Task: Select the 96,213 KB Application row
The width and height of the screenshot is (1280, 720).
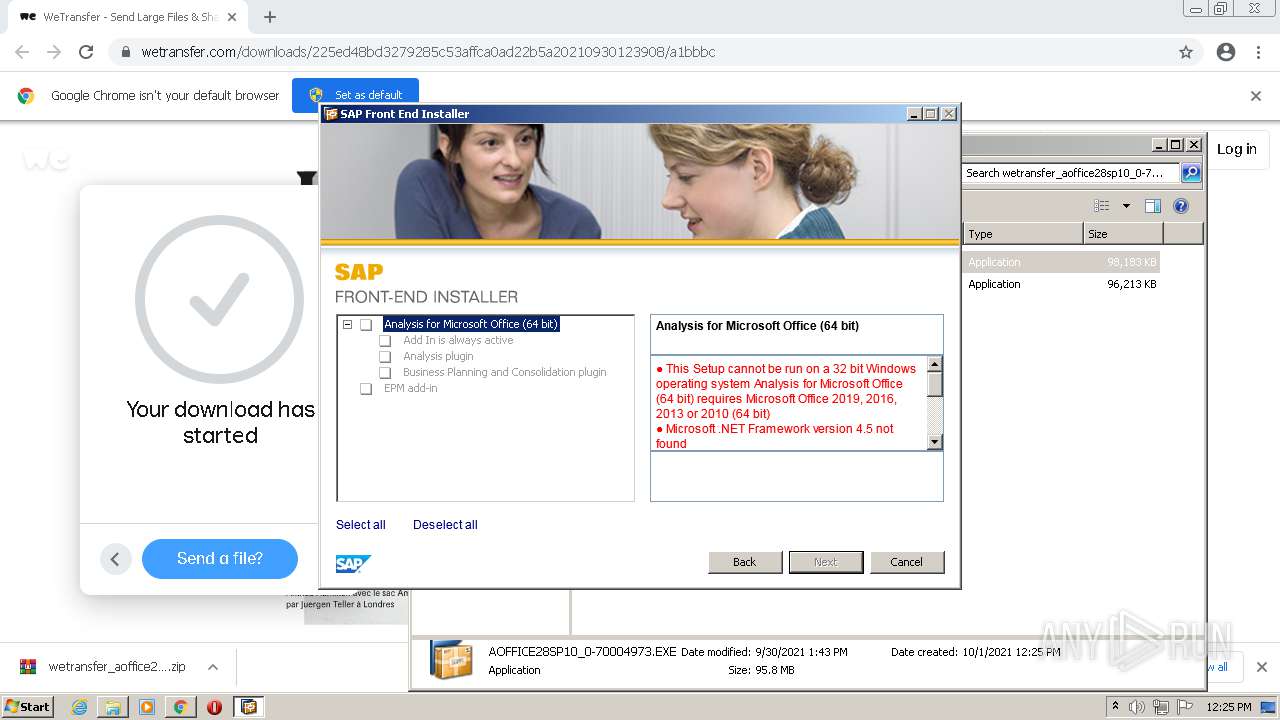Action: point(1061,284)
